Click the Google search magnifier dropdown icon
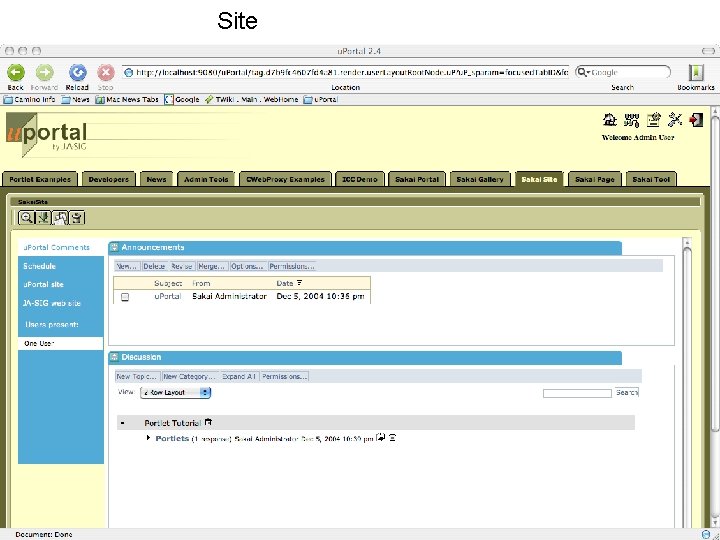The height and width of the screenshot is (540, 720). 583,72
